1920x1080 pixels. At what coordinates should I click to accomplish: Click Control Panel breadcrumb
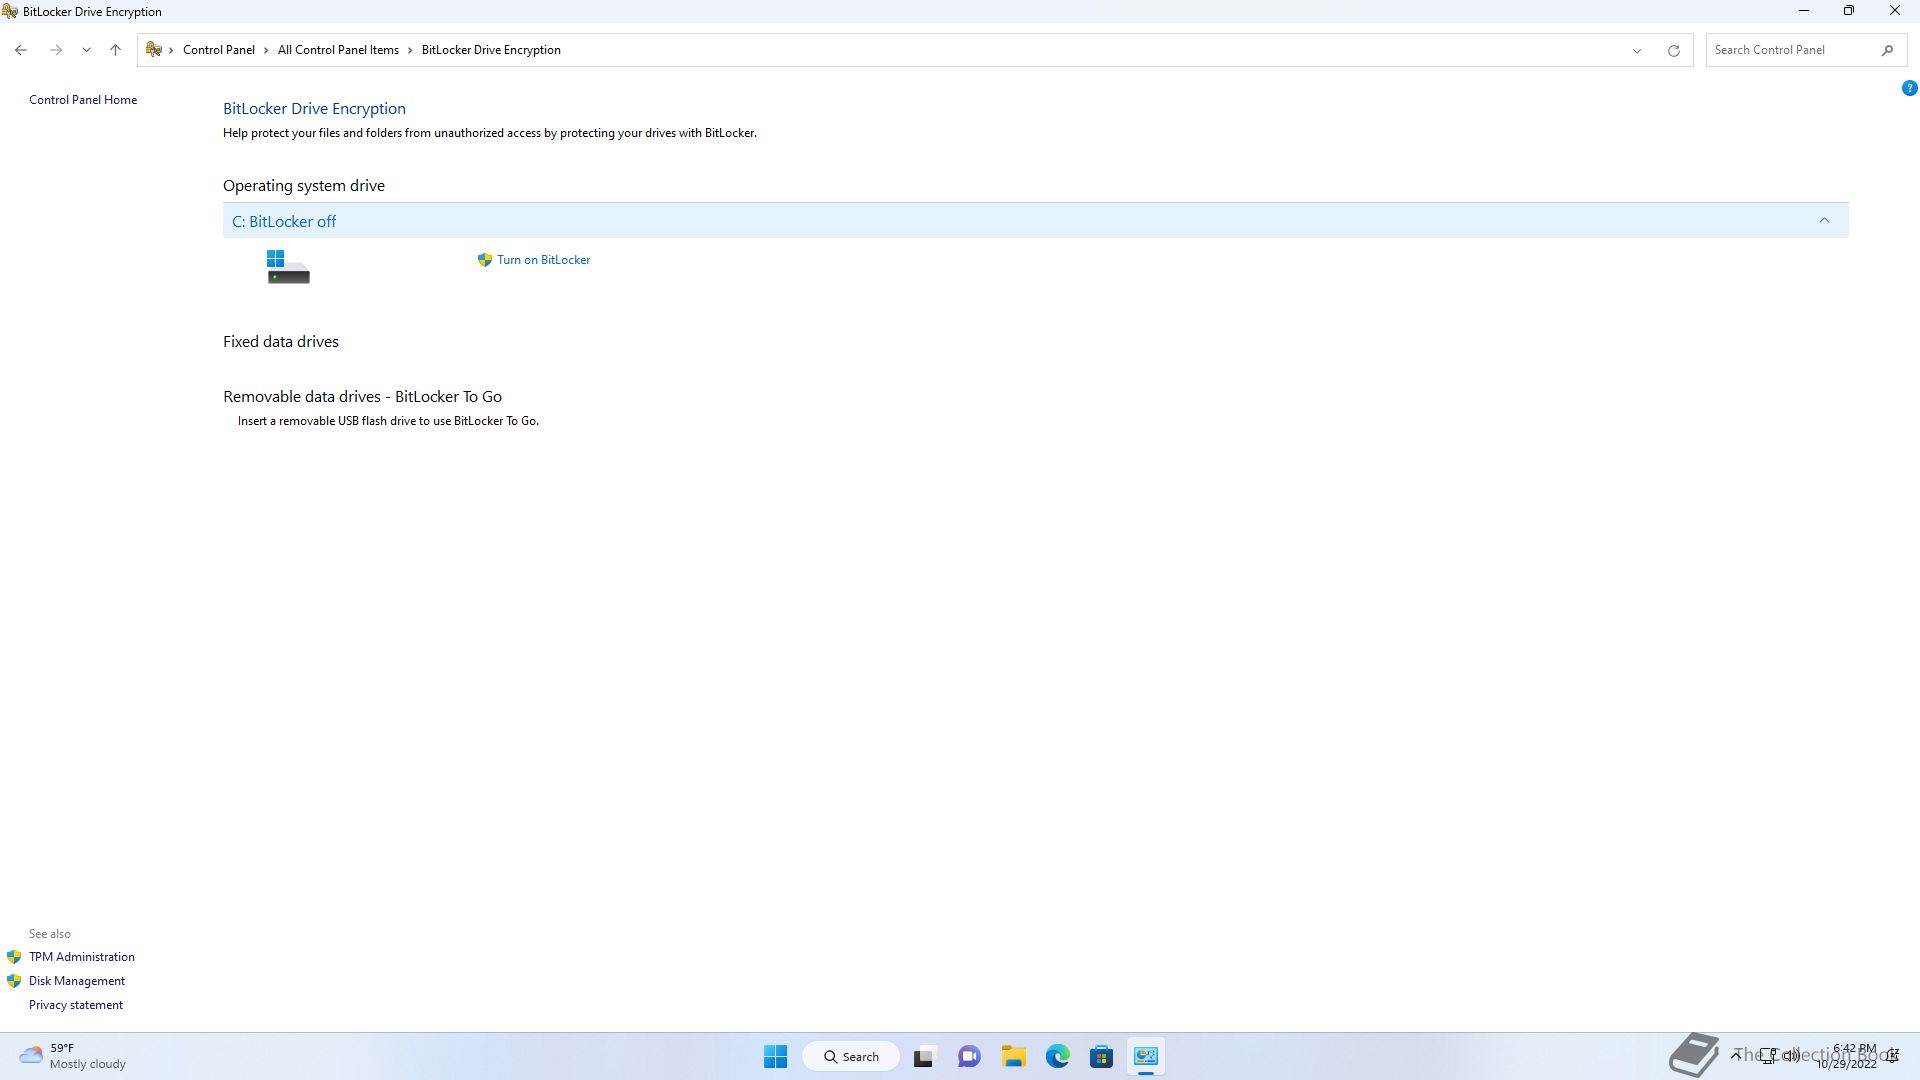[x=218, y=50]
